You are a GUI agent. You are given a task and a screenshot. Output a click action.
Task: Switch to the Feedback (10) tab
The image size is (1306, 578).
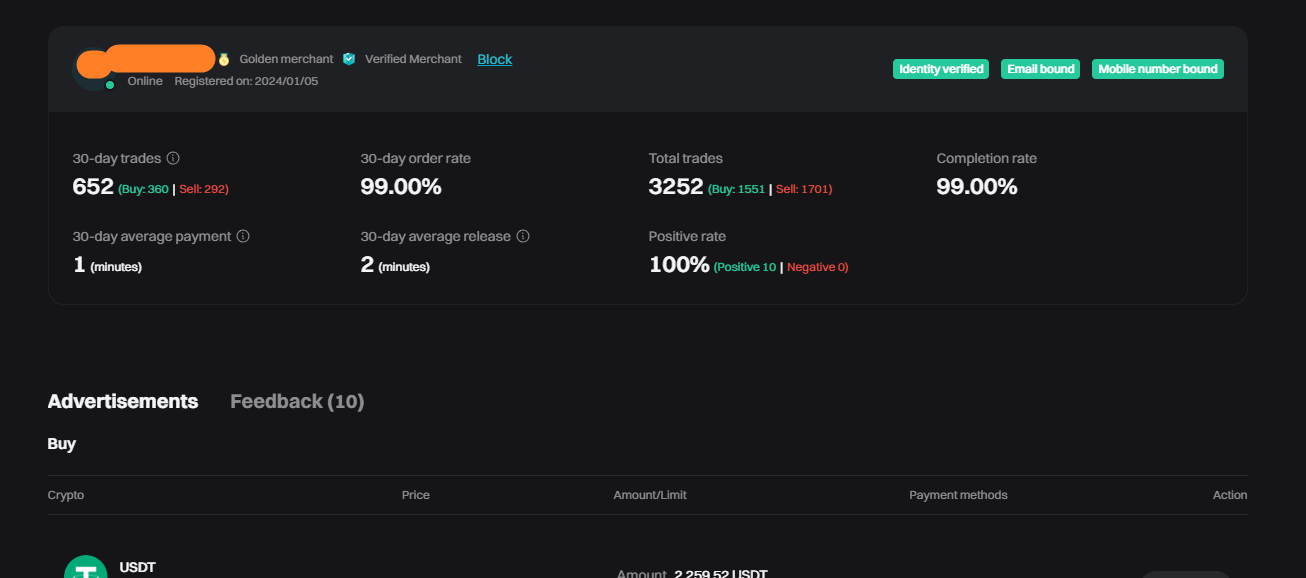pos(297,401)
